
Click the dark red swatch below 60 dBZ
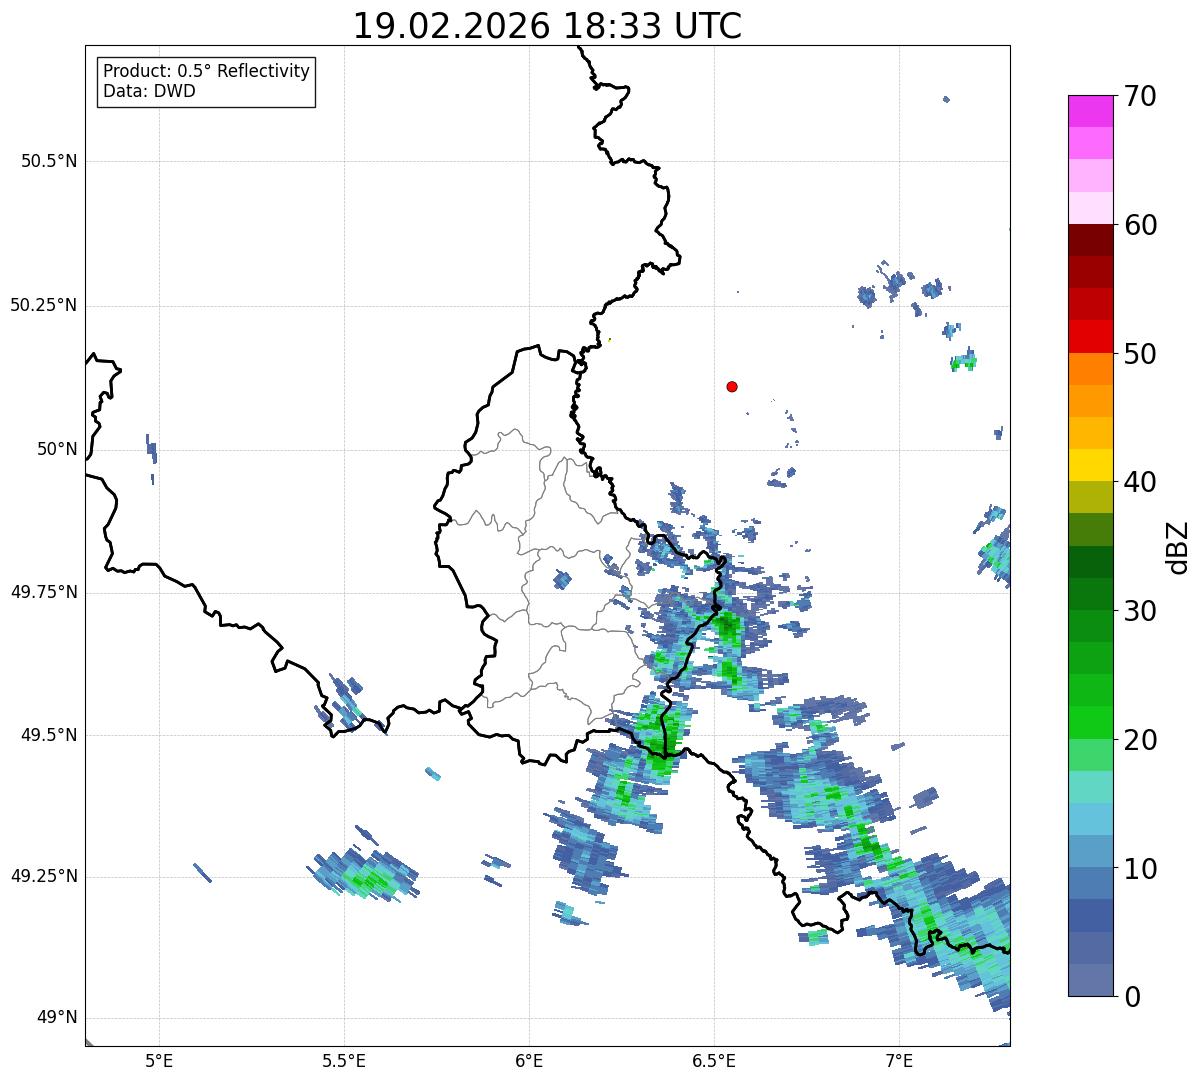1090,240
